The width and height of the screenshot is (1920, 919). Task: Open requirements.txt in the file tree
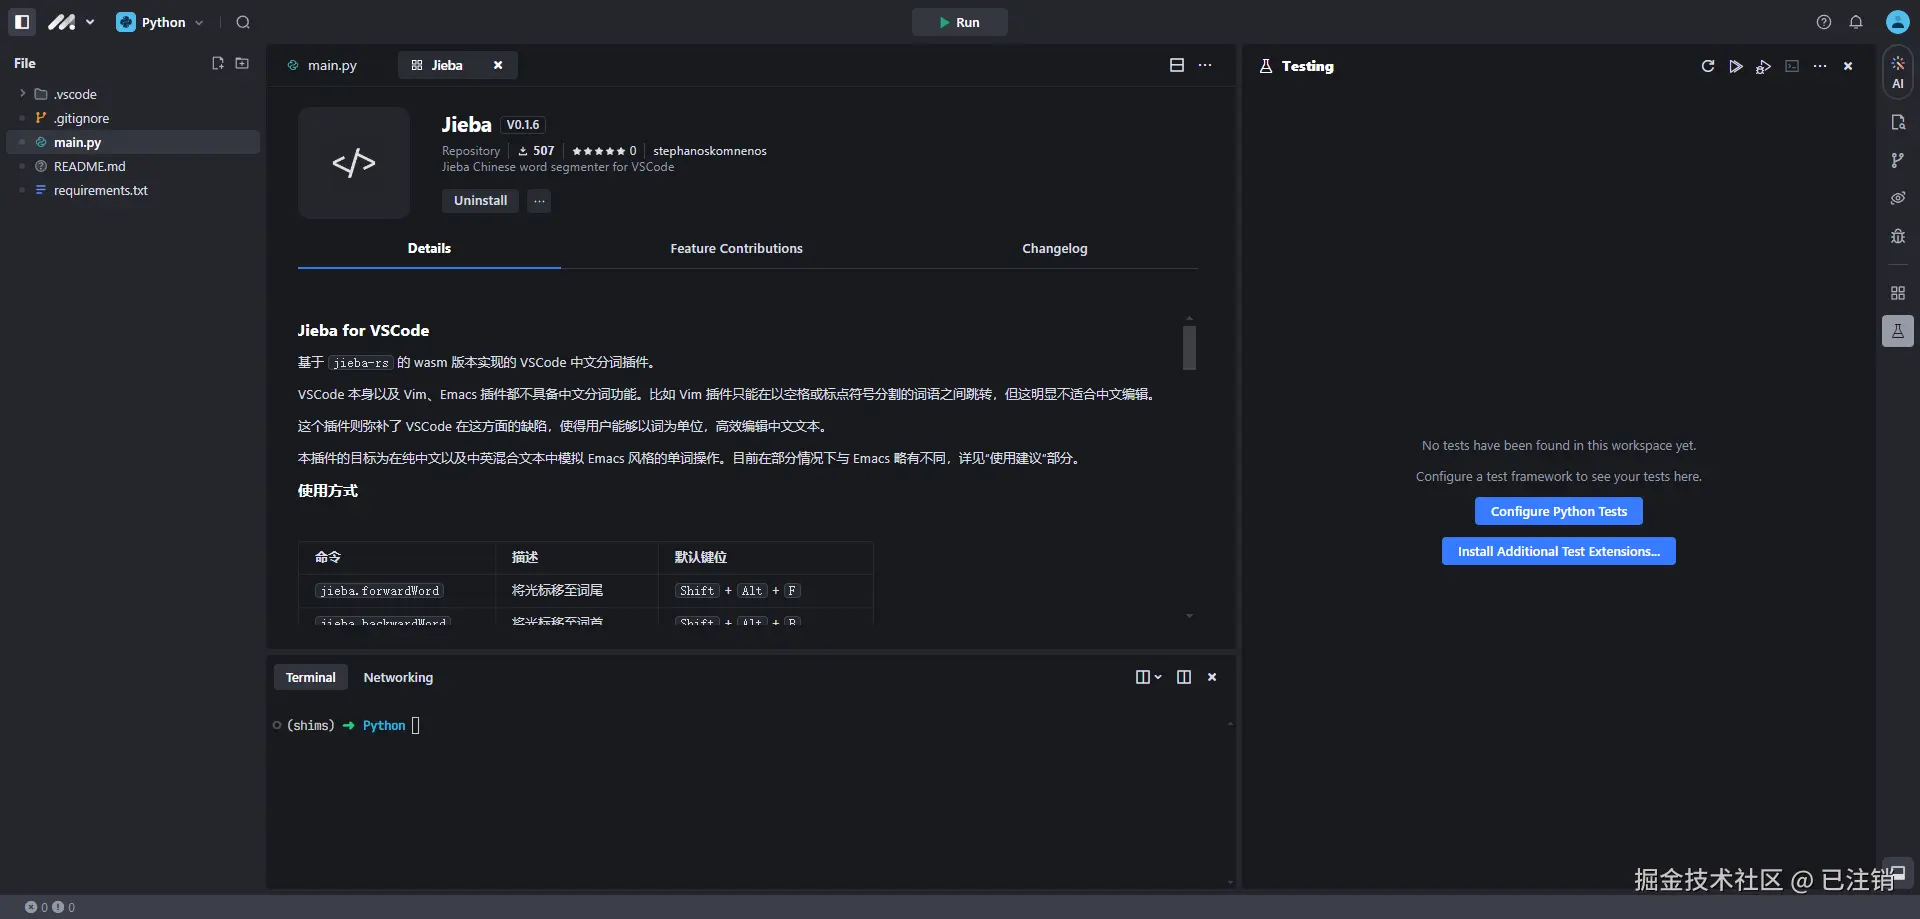pos(100,190)
